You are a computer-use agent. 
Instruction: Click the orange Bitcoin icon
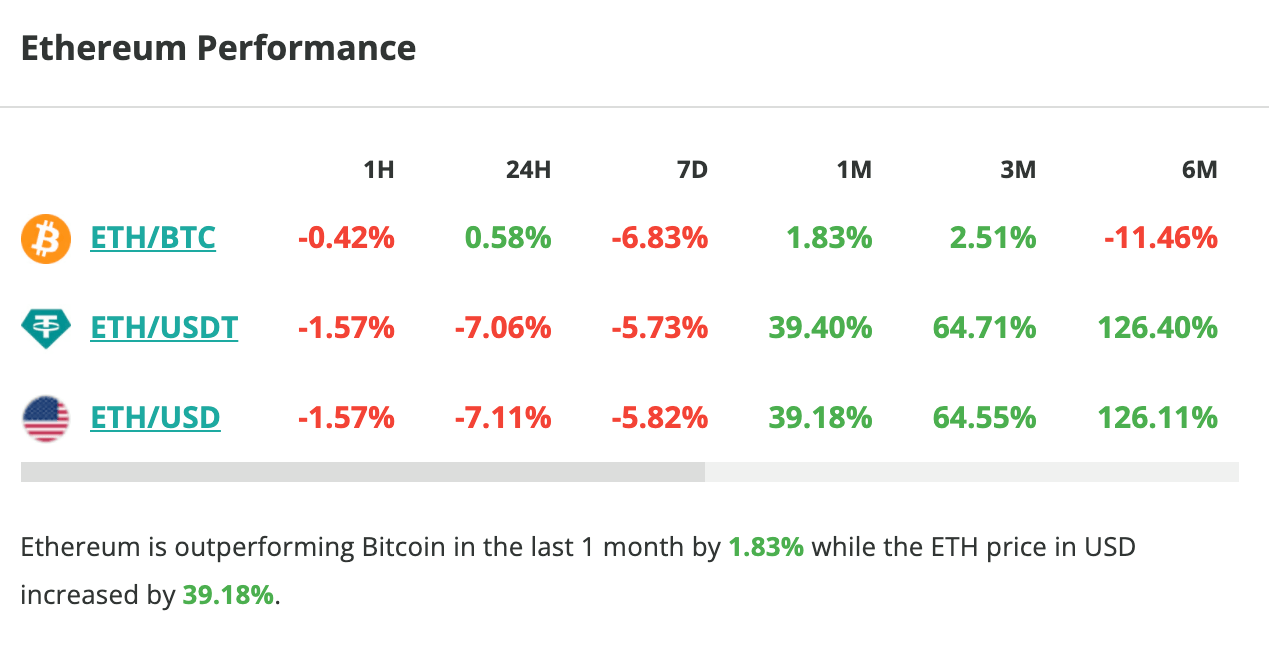point(46,239)
